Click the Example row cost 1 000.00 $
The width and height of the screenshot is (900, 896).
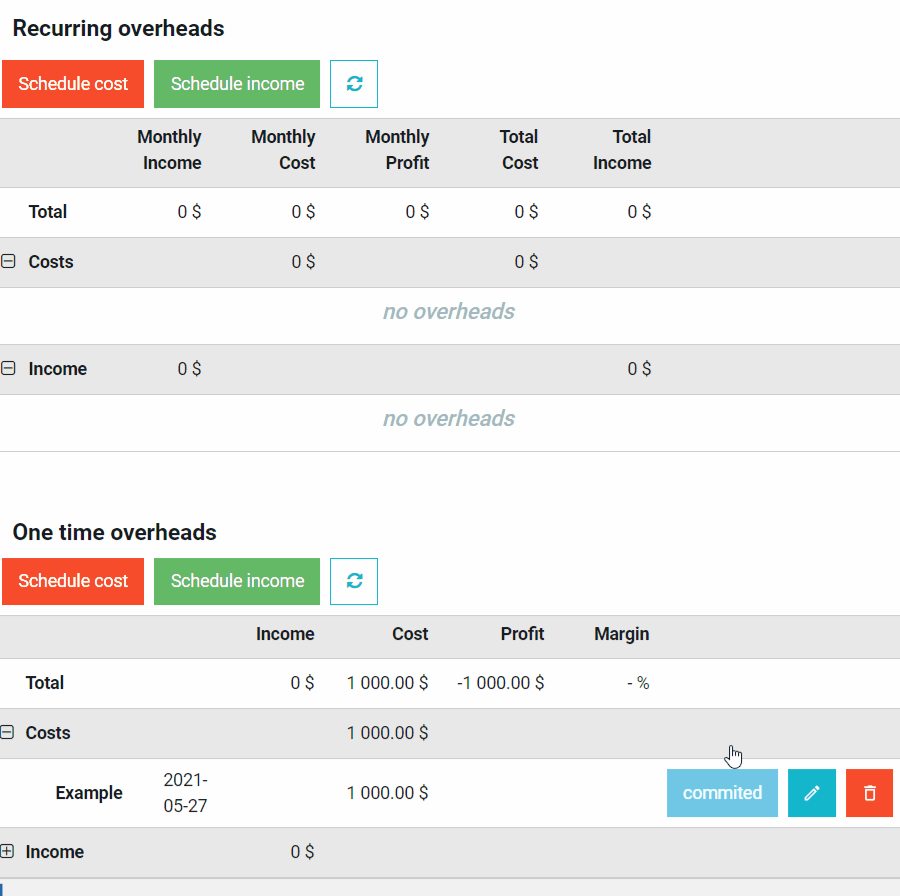coord(387,793)
